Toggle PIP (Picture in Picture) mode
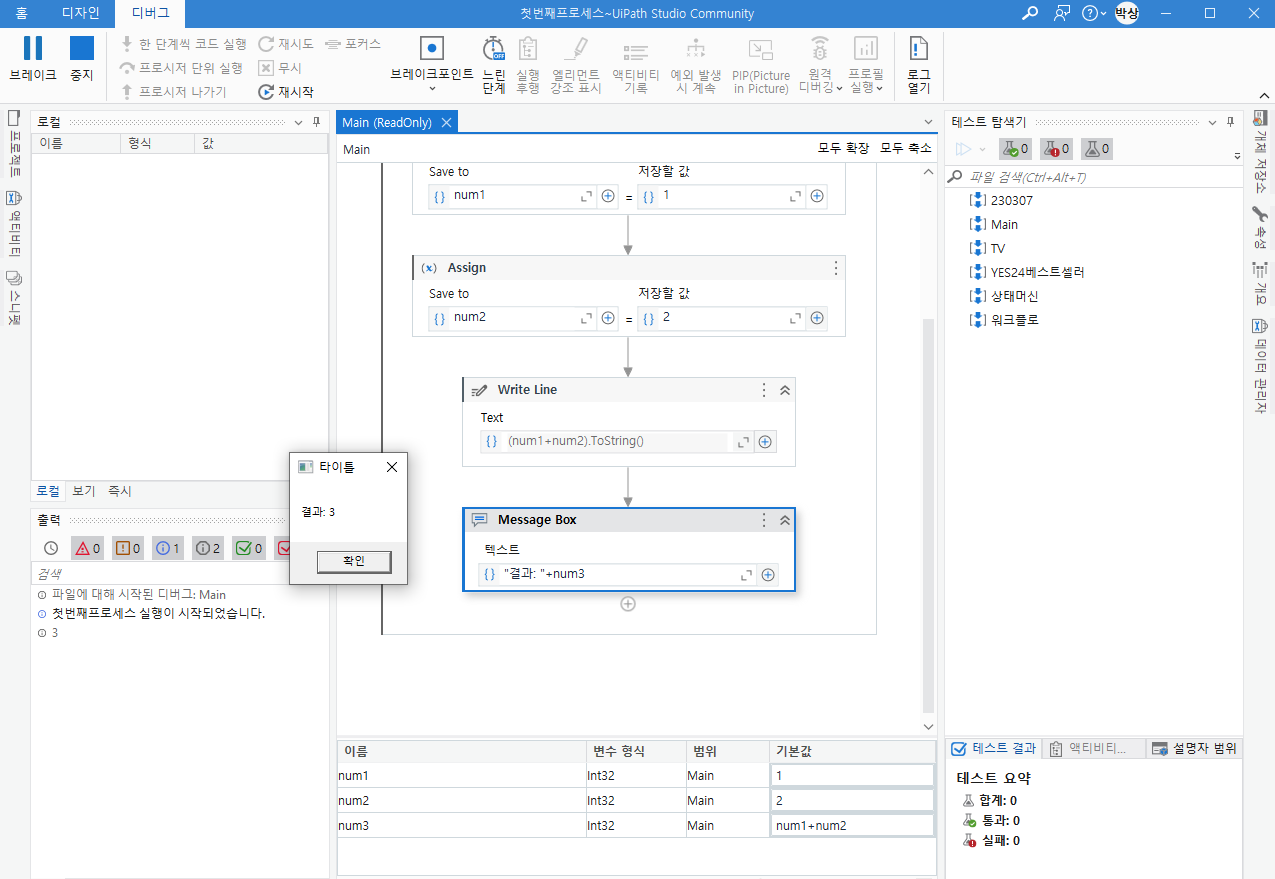 (x=761, y=64)
